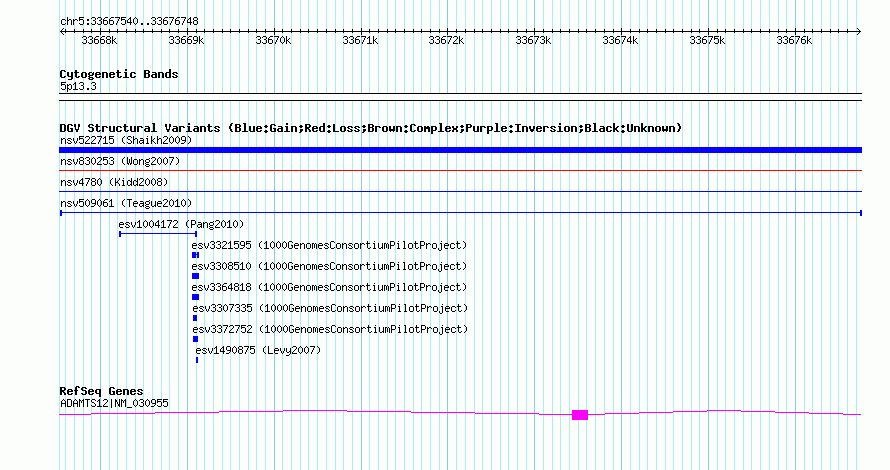890x470 pixels.
Task: Open esv1490875 (Levy2007) variant label
Action: click(x=258, y=350)
